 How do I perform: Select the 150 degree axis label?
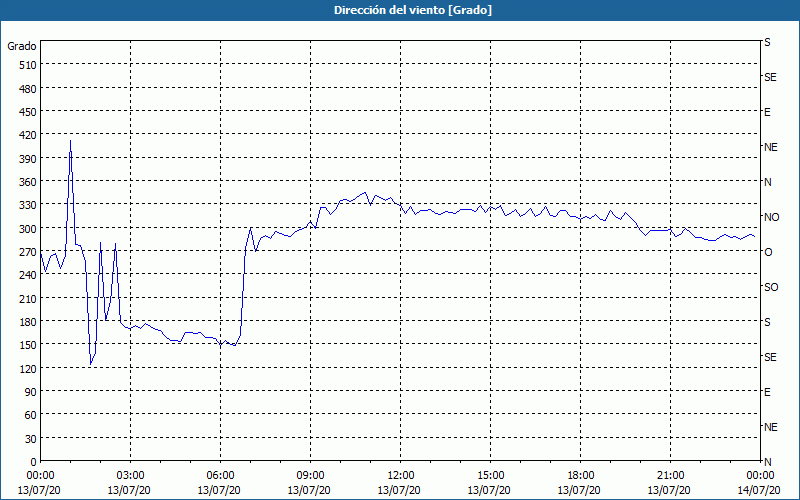(29, 345)
